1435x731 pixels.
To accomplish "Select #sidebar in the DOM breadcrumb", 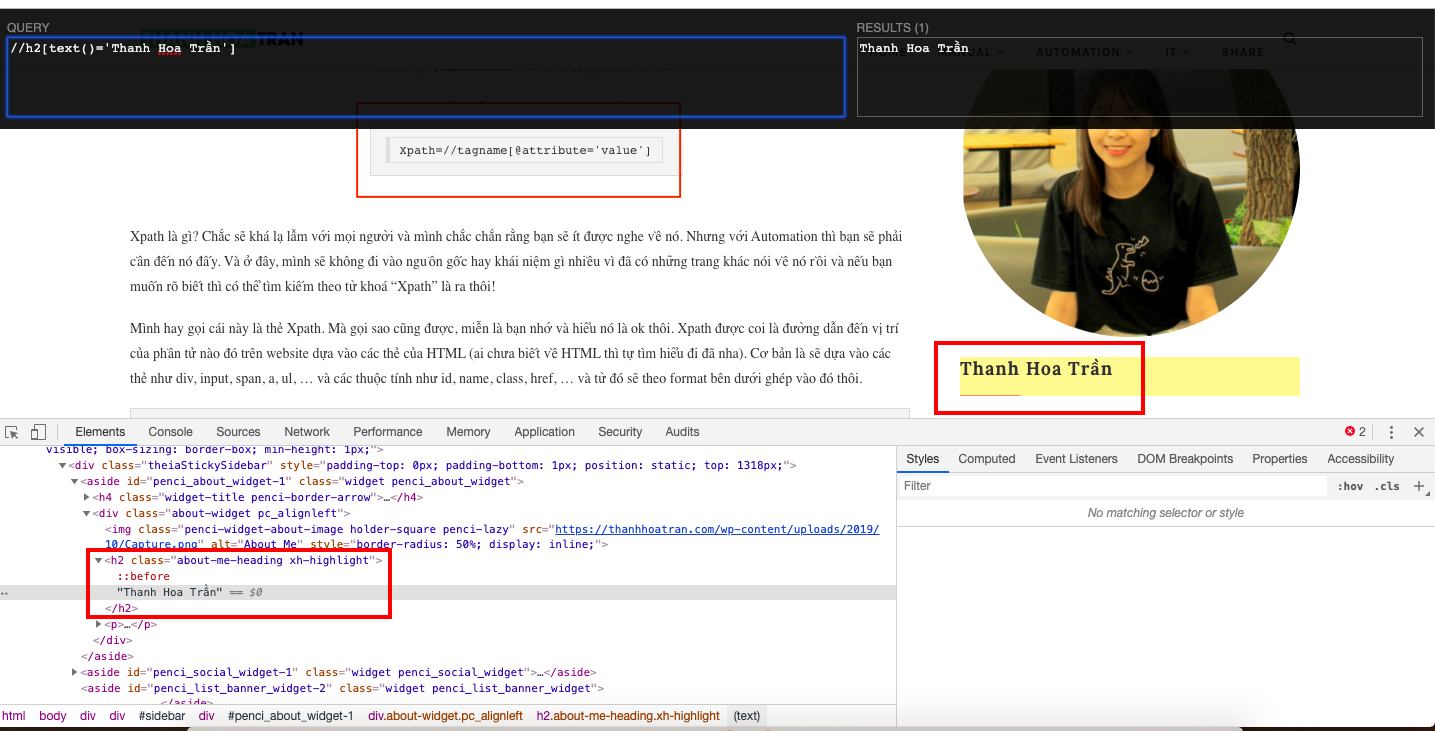I will [x=162, y=716].
